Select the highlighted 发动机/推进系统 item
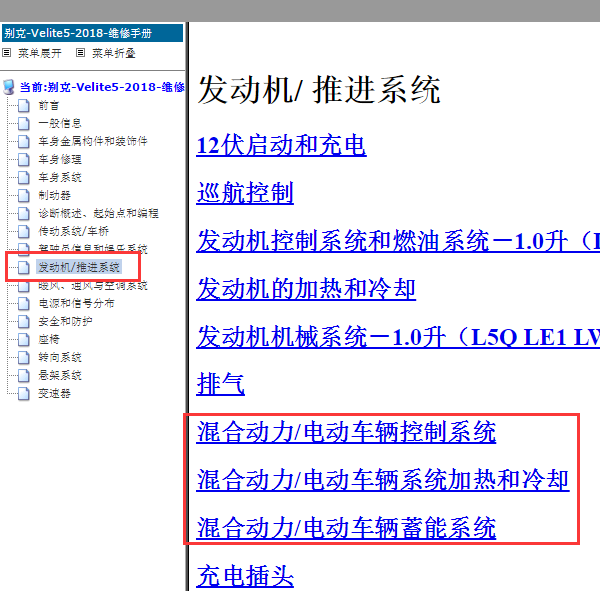The image size is (600, 591). coord(79,267)
